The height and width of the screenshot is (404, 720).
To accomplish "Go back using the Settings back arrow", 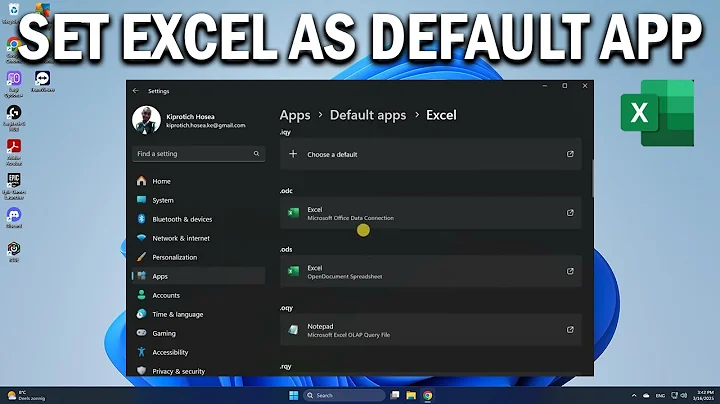I will [x=135, y=91].
